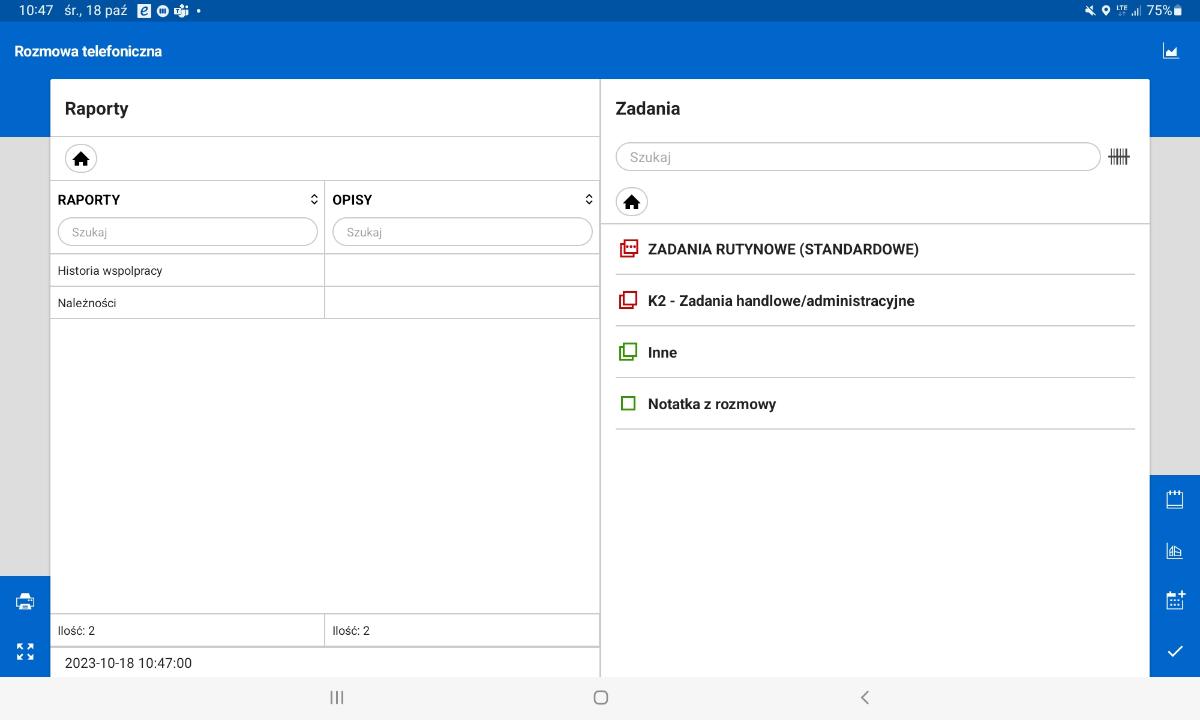Screen dimensions: 1200x720
Task: Toggle fullscreen with the expand arrows icon
Action: [25, 652]
